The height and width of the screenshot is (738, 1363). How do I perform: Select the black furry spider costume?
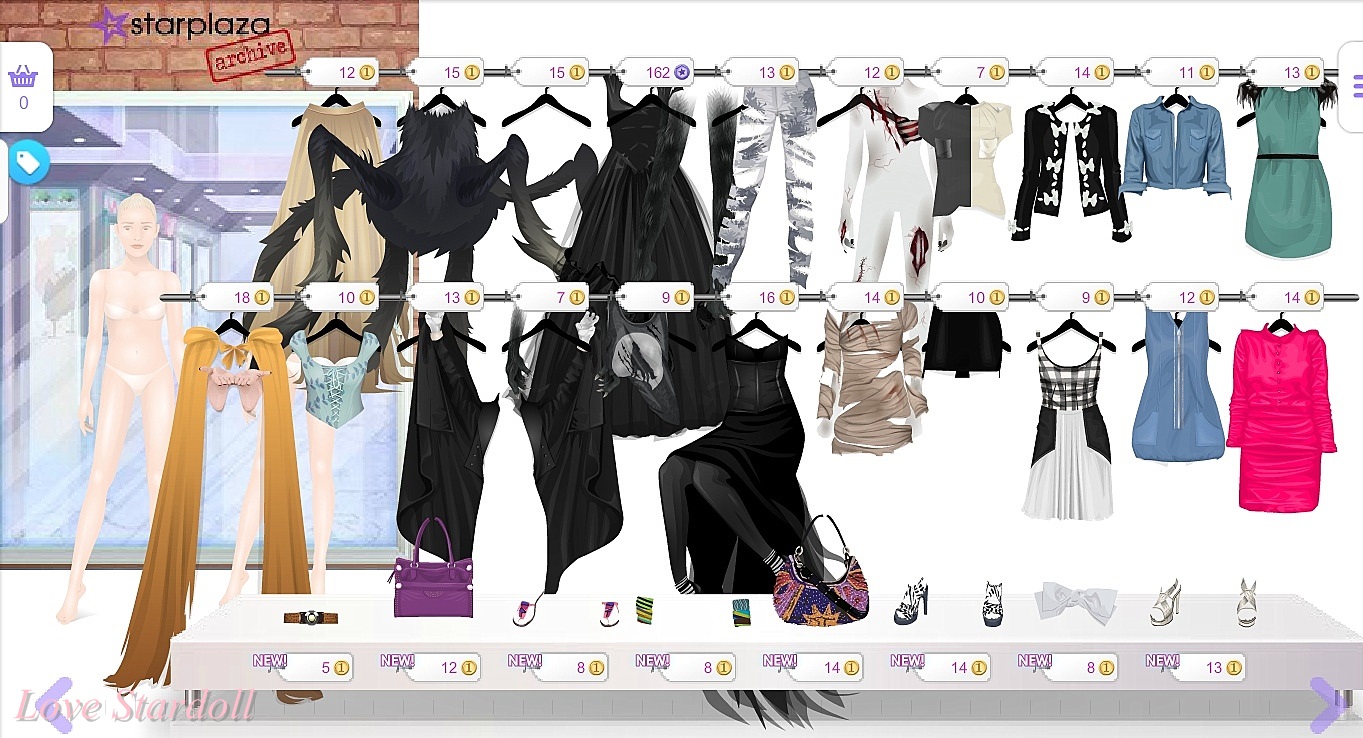coord(440,190)
